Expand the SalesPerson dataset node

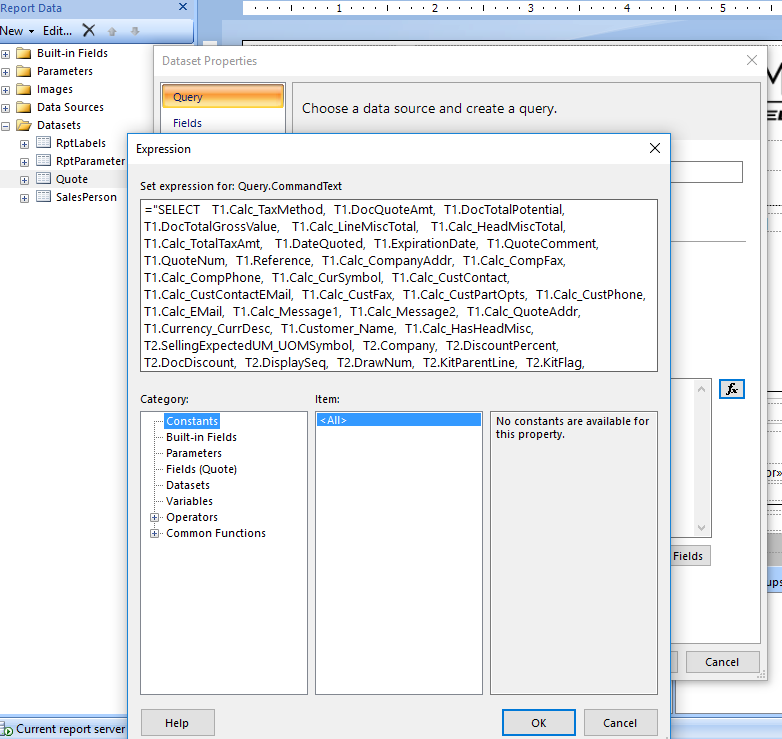24,198
